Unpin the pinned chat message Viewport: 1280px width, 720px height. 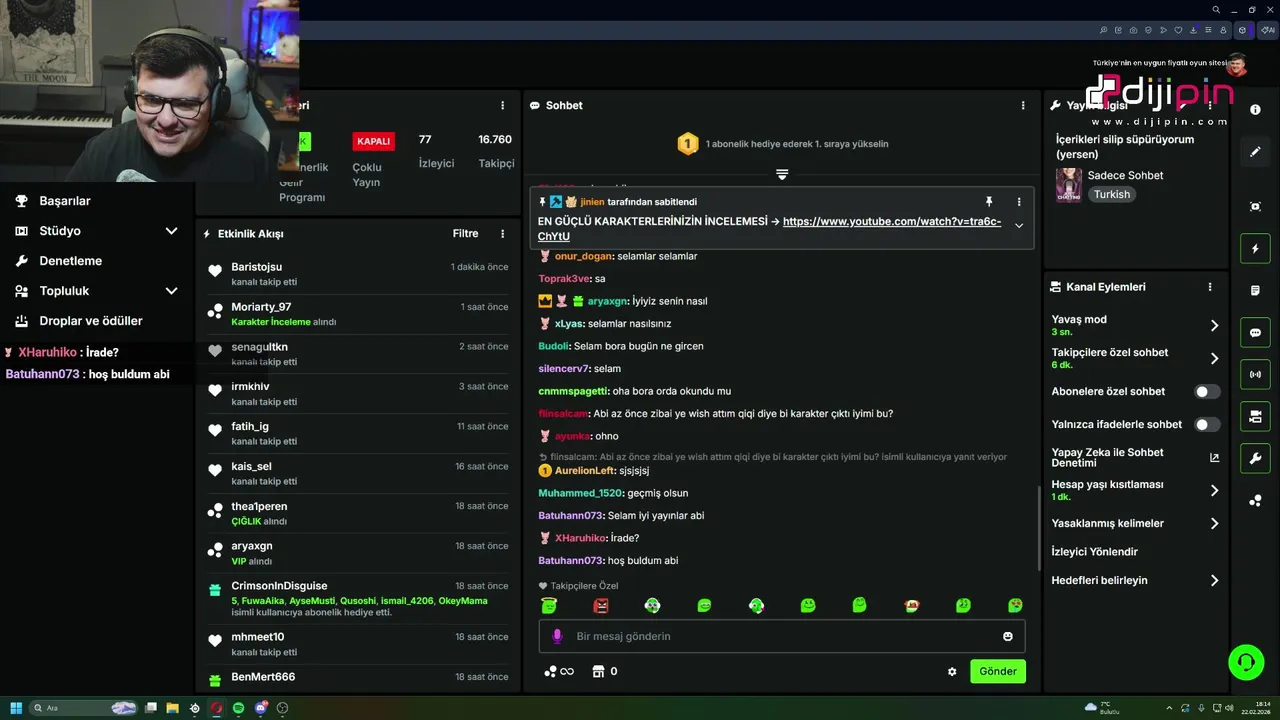(988, 202)
